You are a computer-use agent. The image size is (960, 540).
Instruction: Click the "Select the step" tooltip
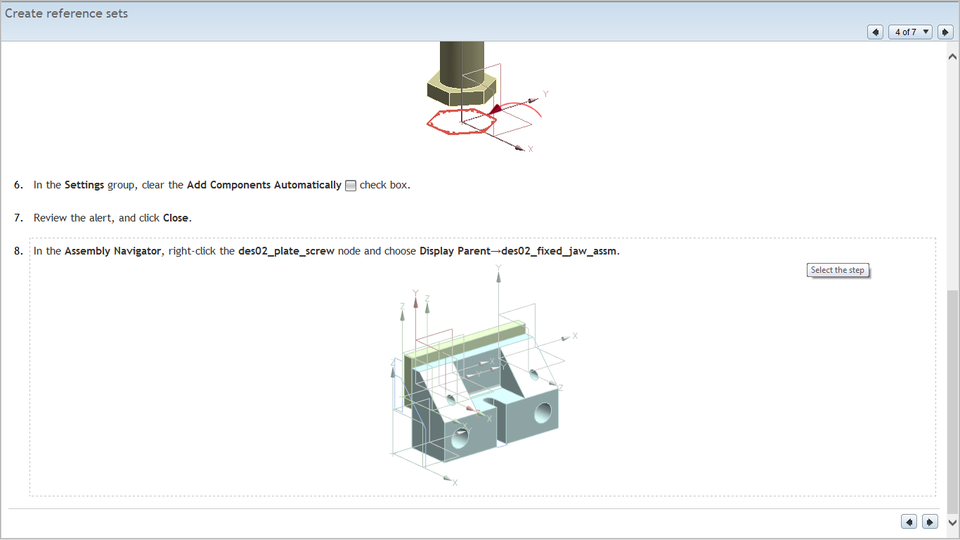tap(837, 270)
